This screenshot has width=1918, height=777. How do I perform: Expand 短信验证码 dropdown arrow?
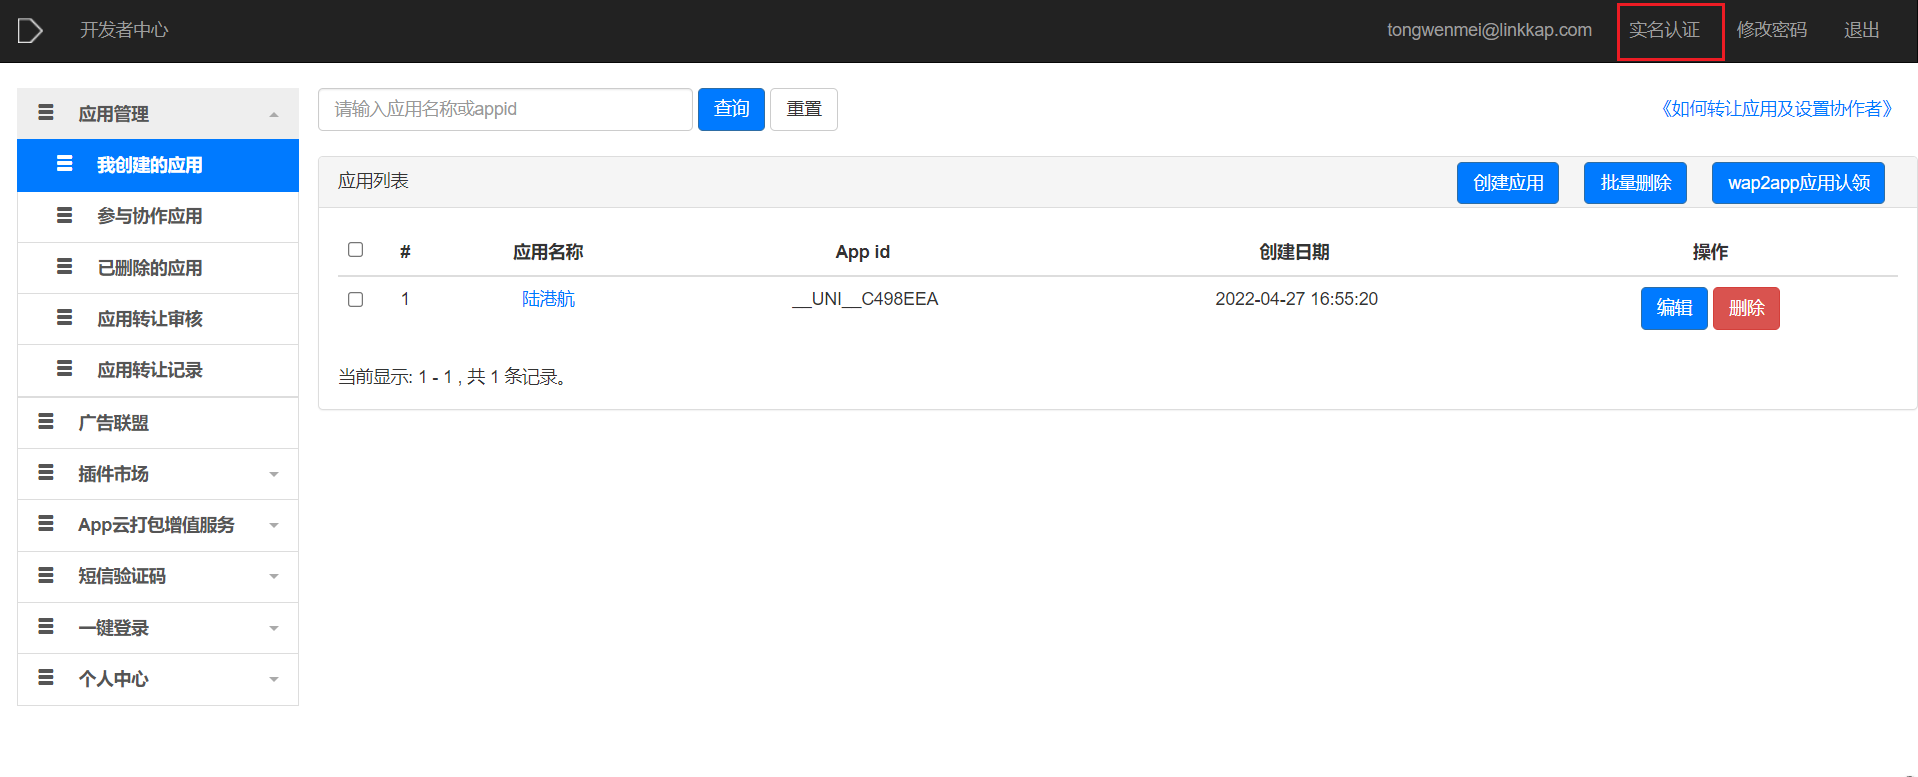tap(274, 577)
